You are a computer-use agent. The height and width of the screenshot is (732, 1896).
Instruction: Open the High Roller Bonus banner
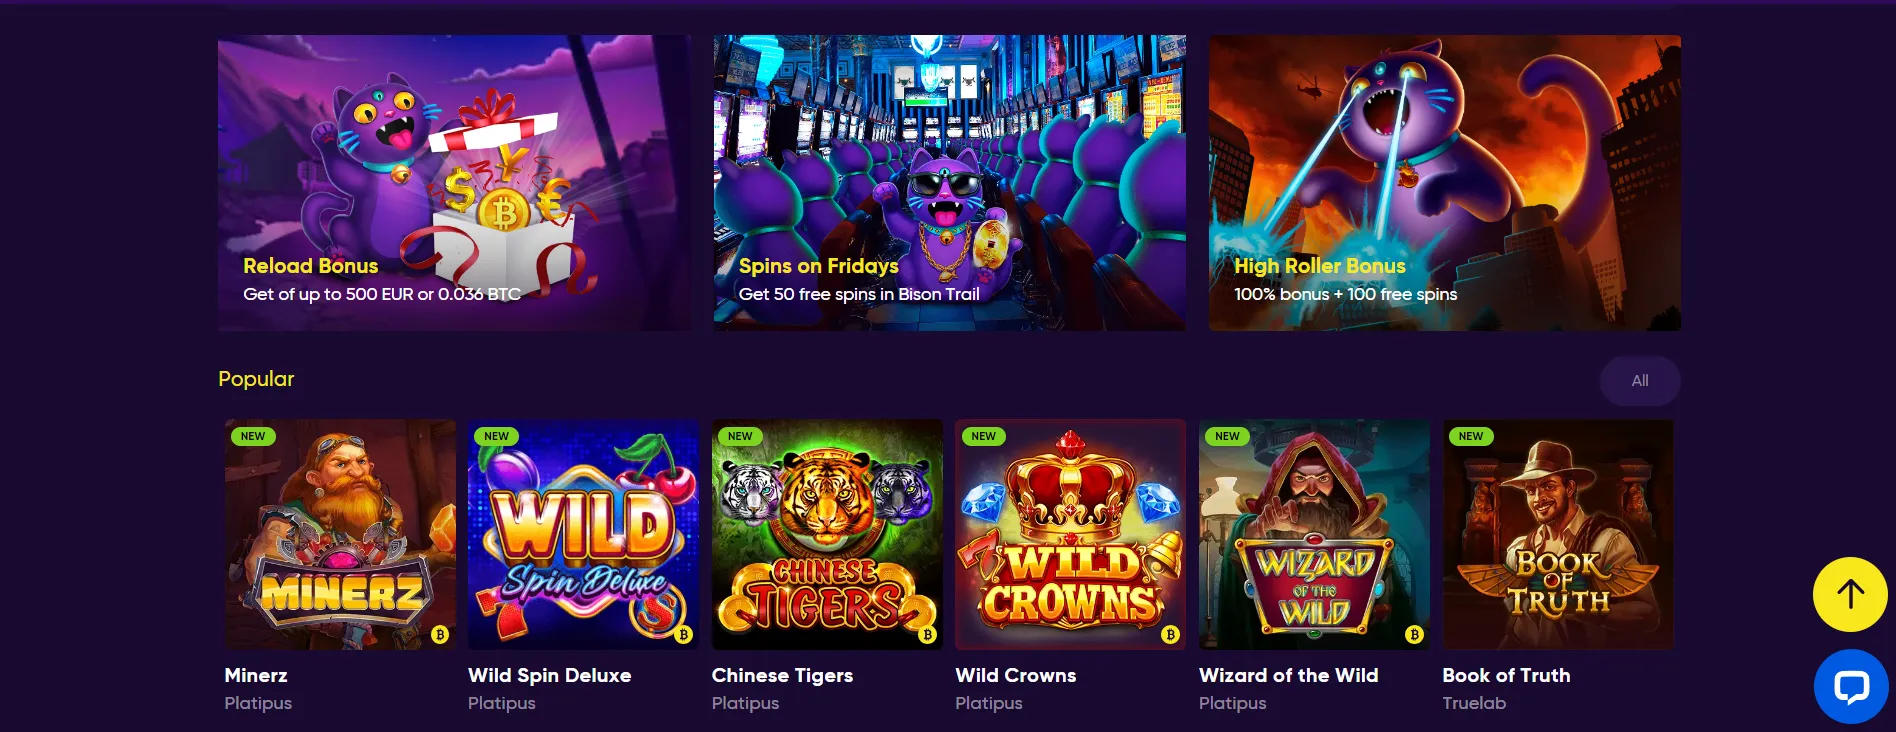1444,183
